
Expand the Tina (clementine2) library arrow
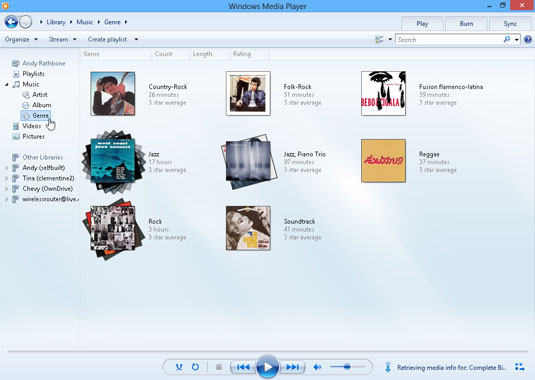6,178
